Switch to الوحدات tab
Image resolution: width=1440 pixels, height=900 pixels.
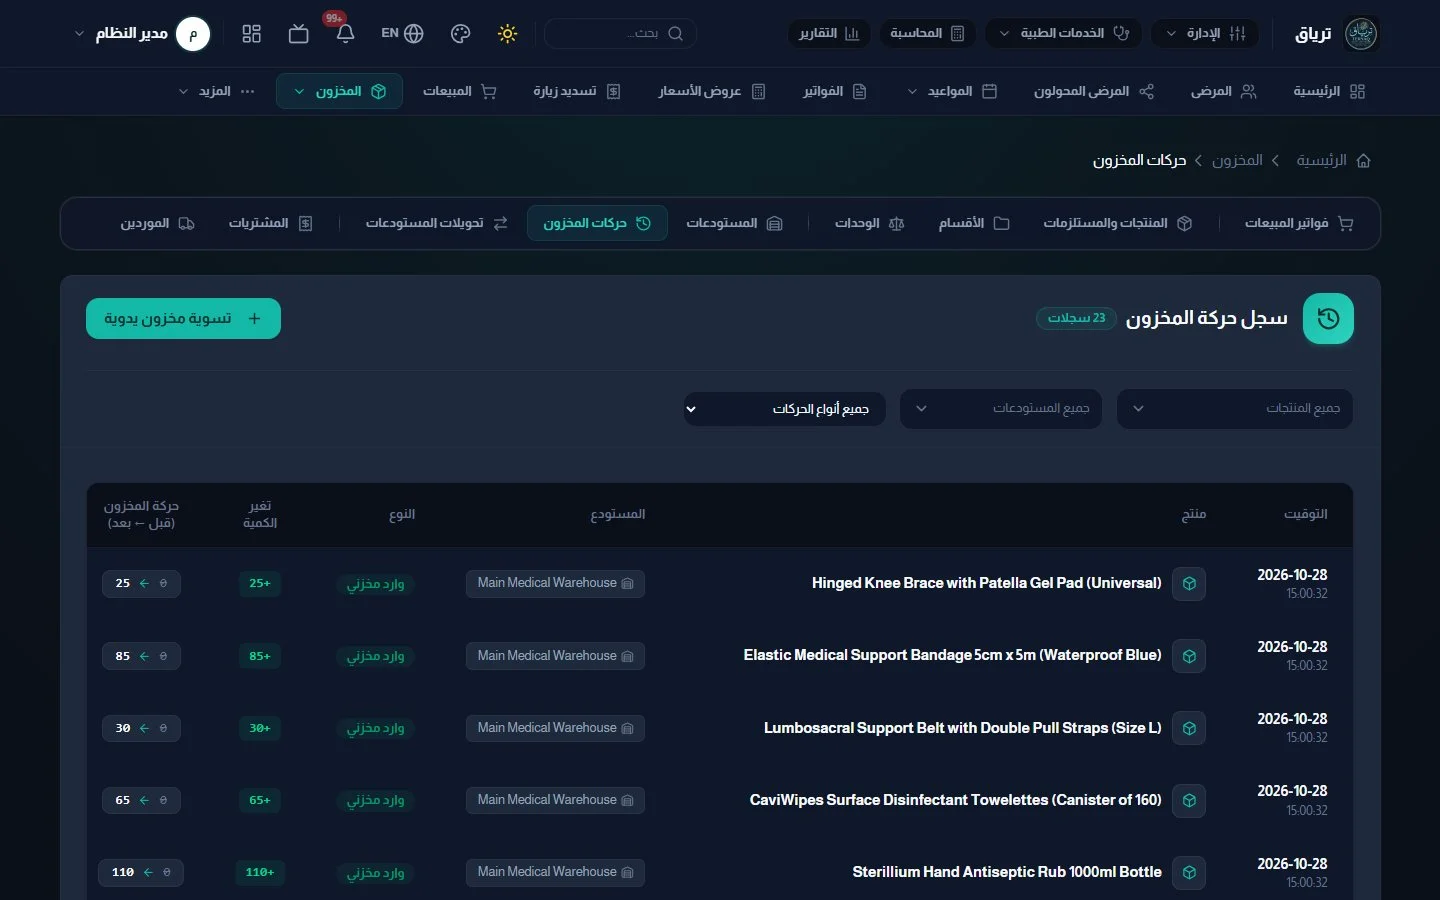coord(870,223)
